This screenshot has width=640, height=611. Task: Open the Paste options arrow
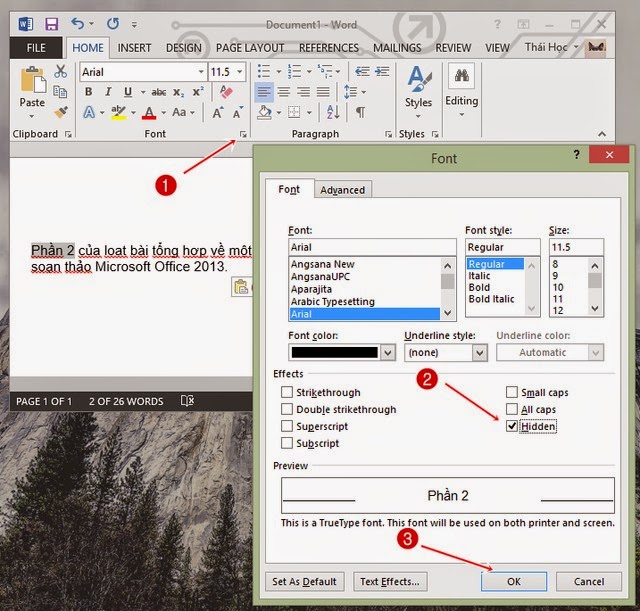coord(32,116)
